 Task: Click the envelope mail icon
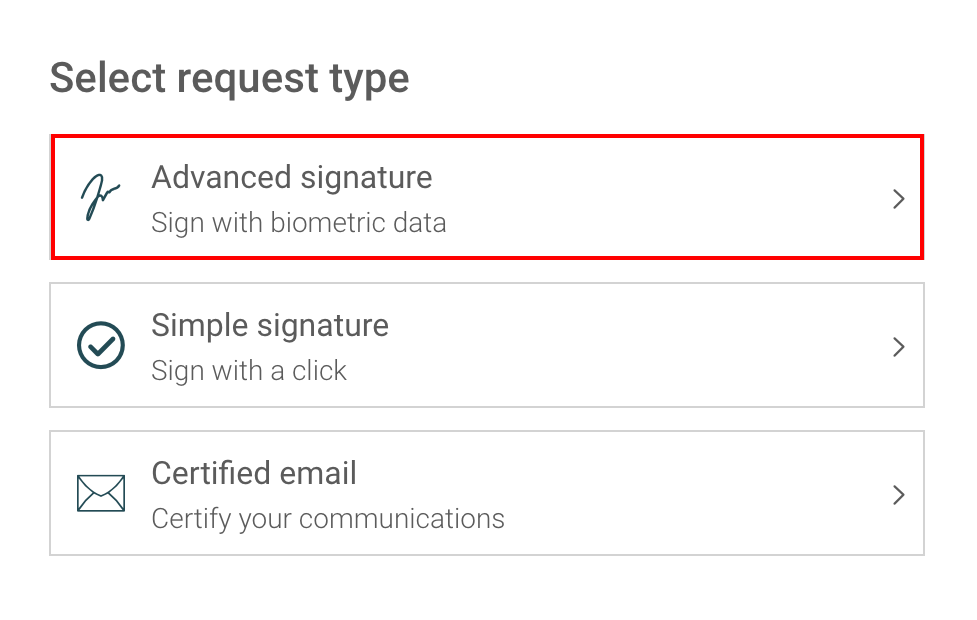(x=101, y=493)
